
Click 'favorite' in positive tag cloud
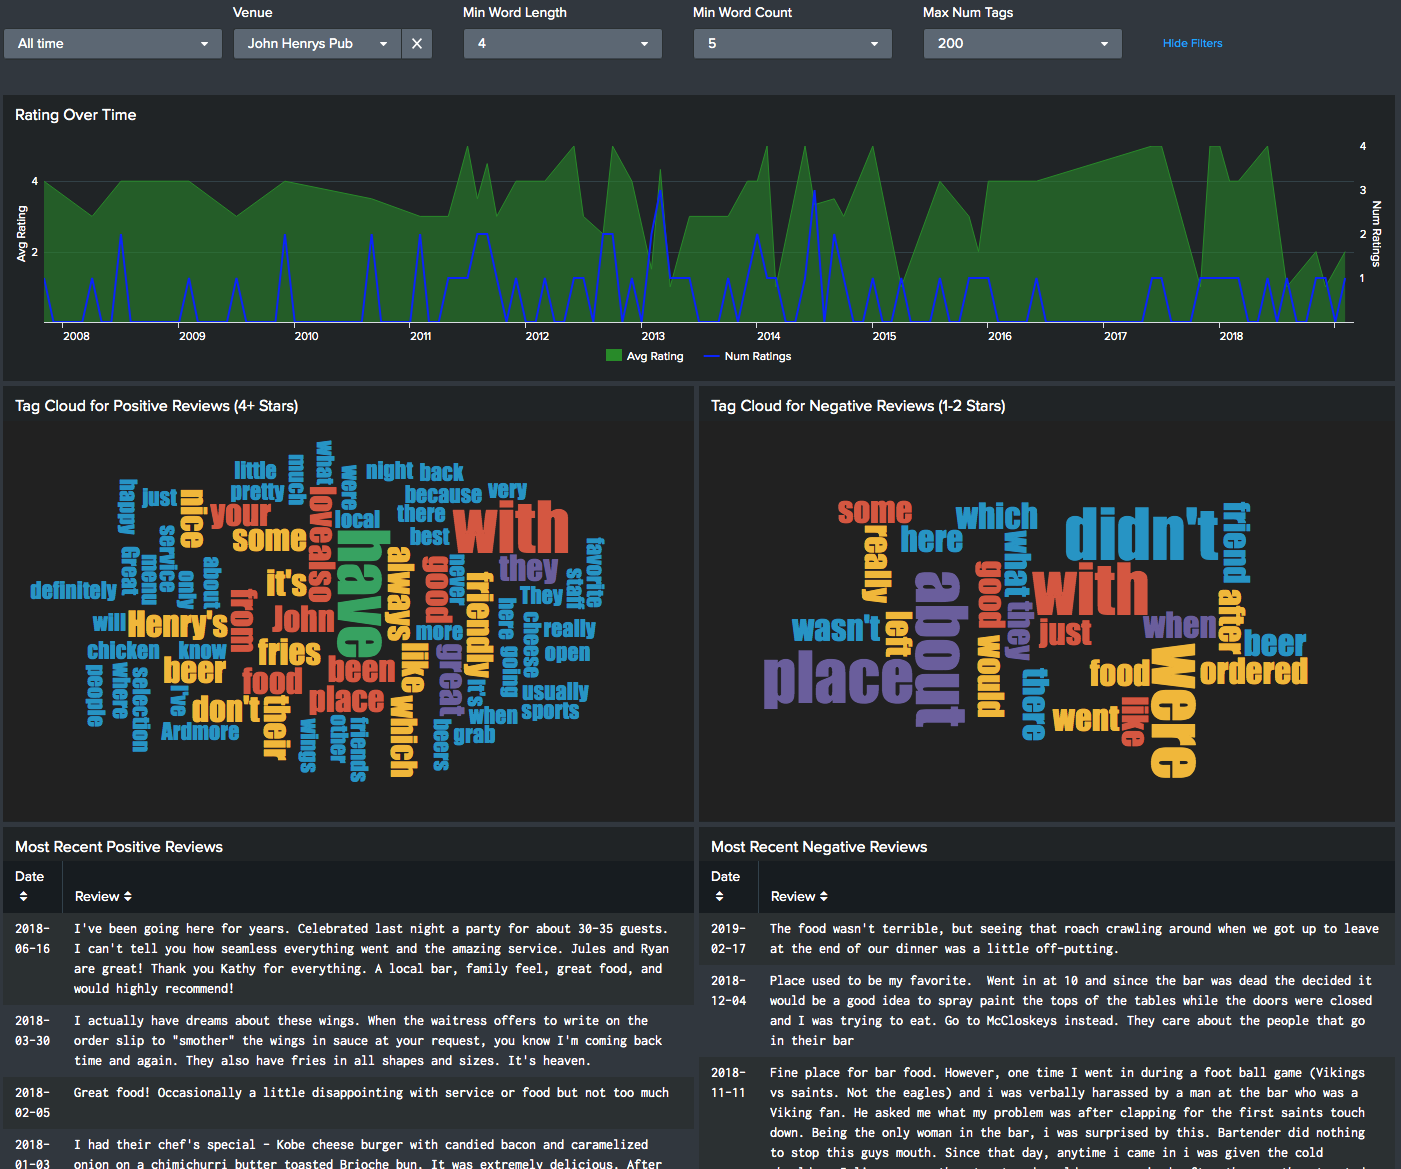click(x=595, y=572)
